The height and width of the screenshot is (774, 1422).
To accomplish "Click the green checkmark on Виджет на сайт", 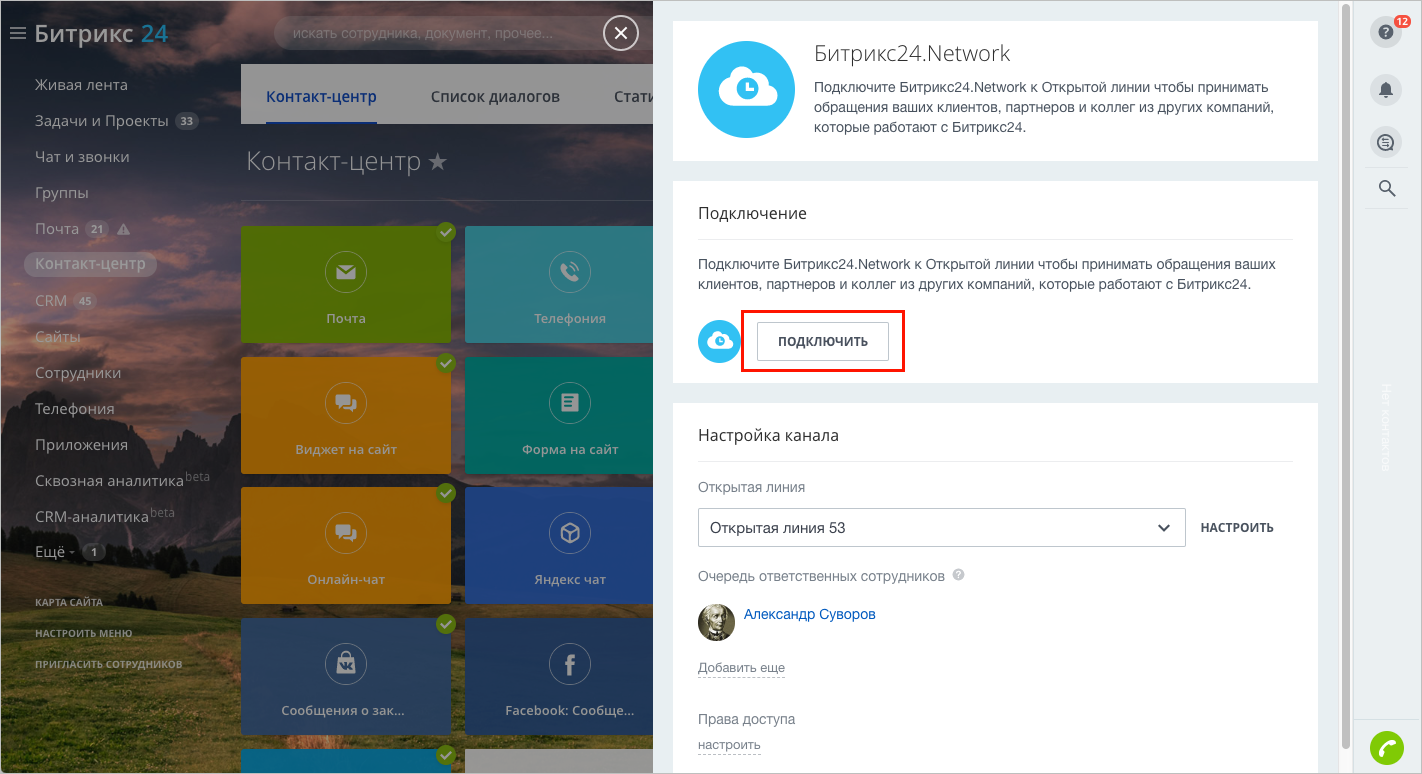I will tap(446, 363).
